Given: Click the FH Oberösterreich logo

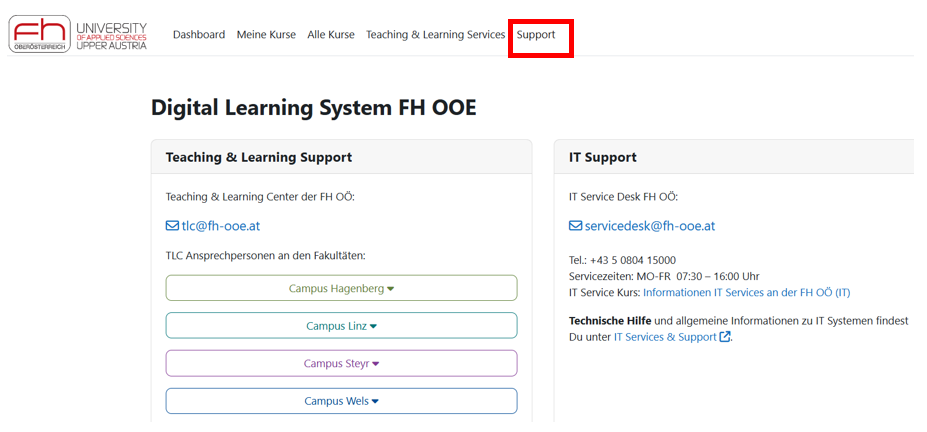Looking at the screenshot, I should click(x=40, y=34).
